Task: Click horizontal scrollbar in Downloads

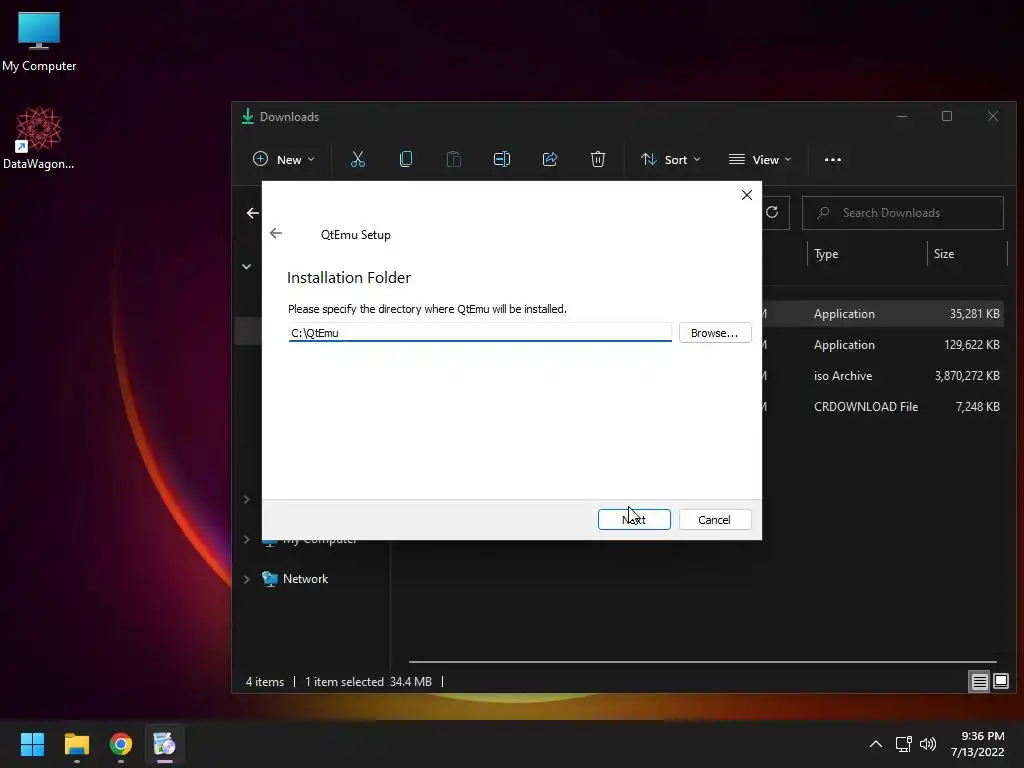Action: coord(703,662)
